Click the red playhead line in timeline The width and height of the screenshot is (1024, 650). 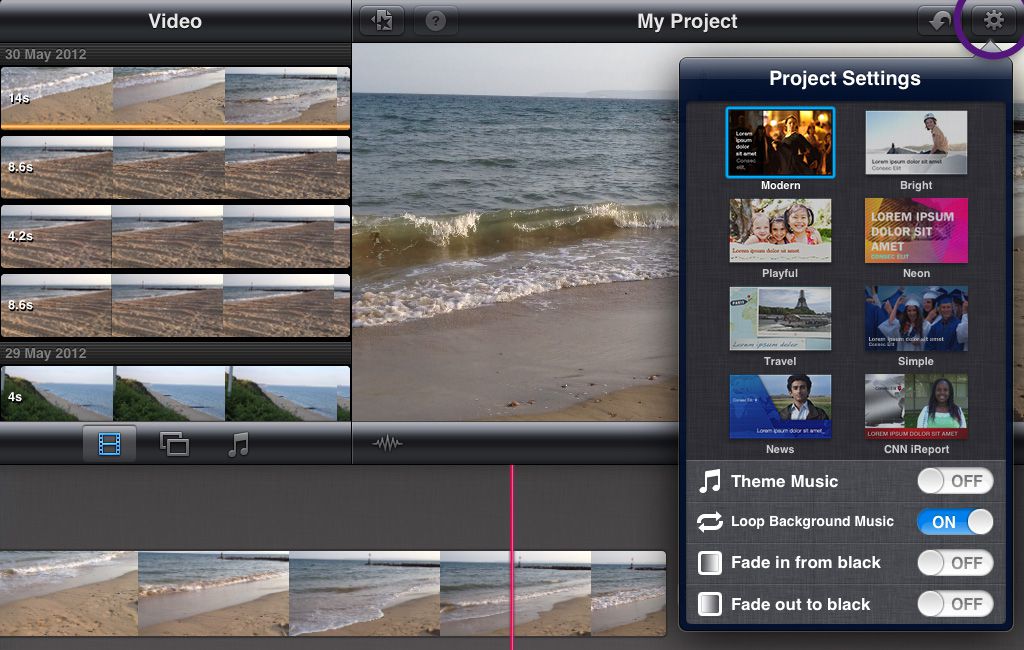click(512, 557)
